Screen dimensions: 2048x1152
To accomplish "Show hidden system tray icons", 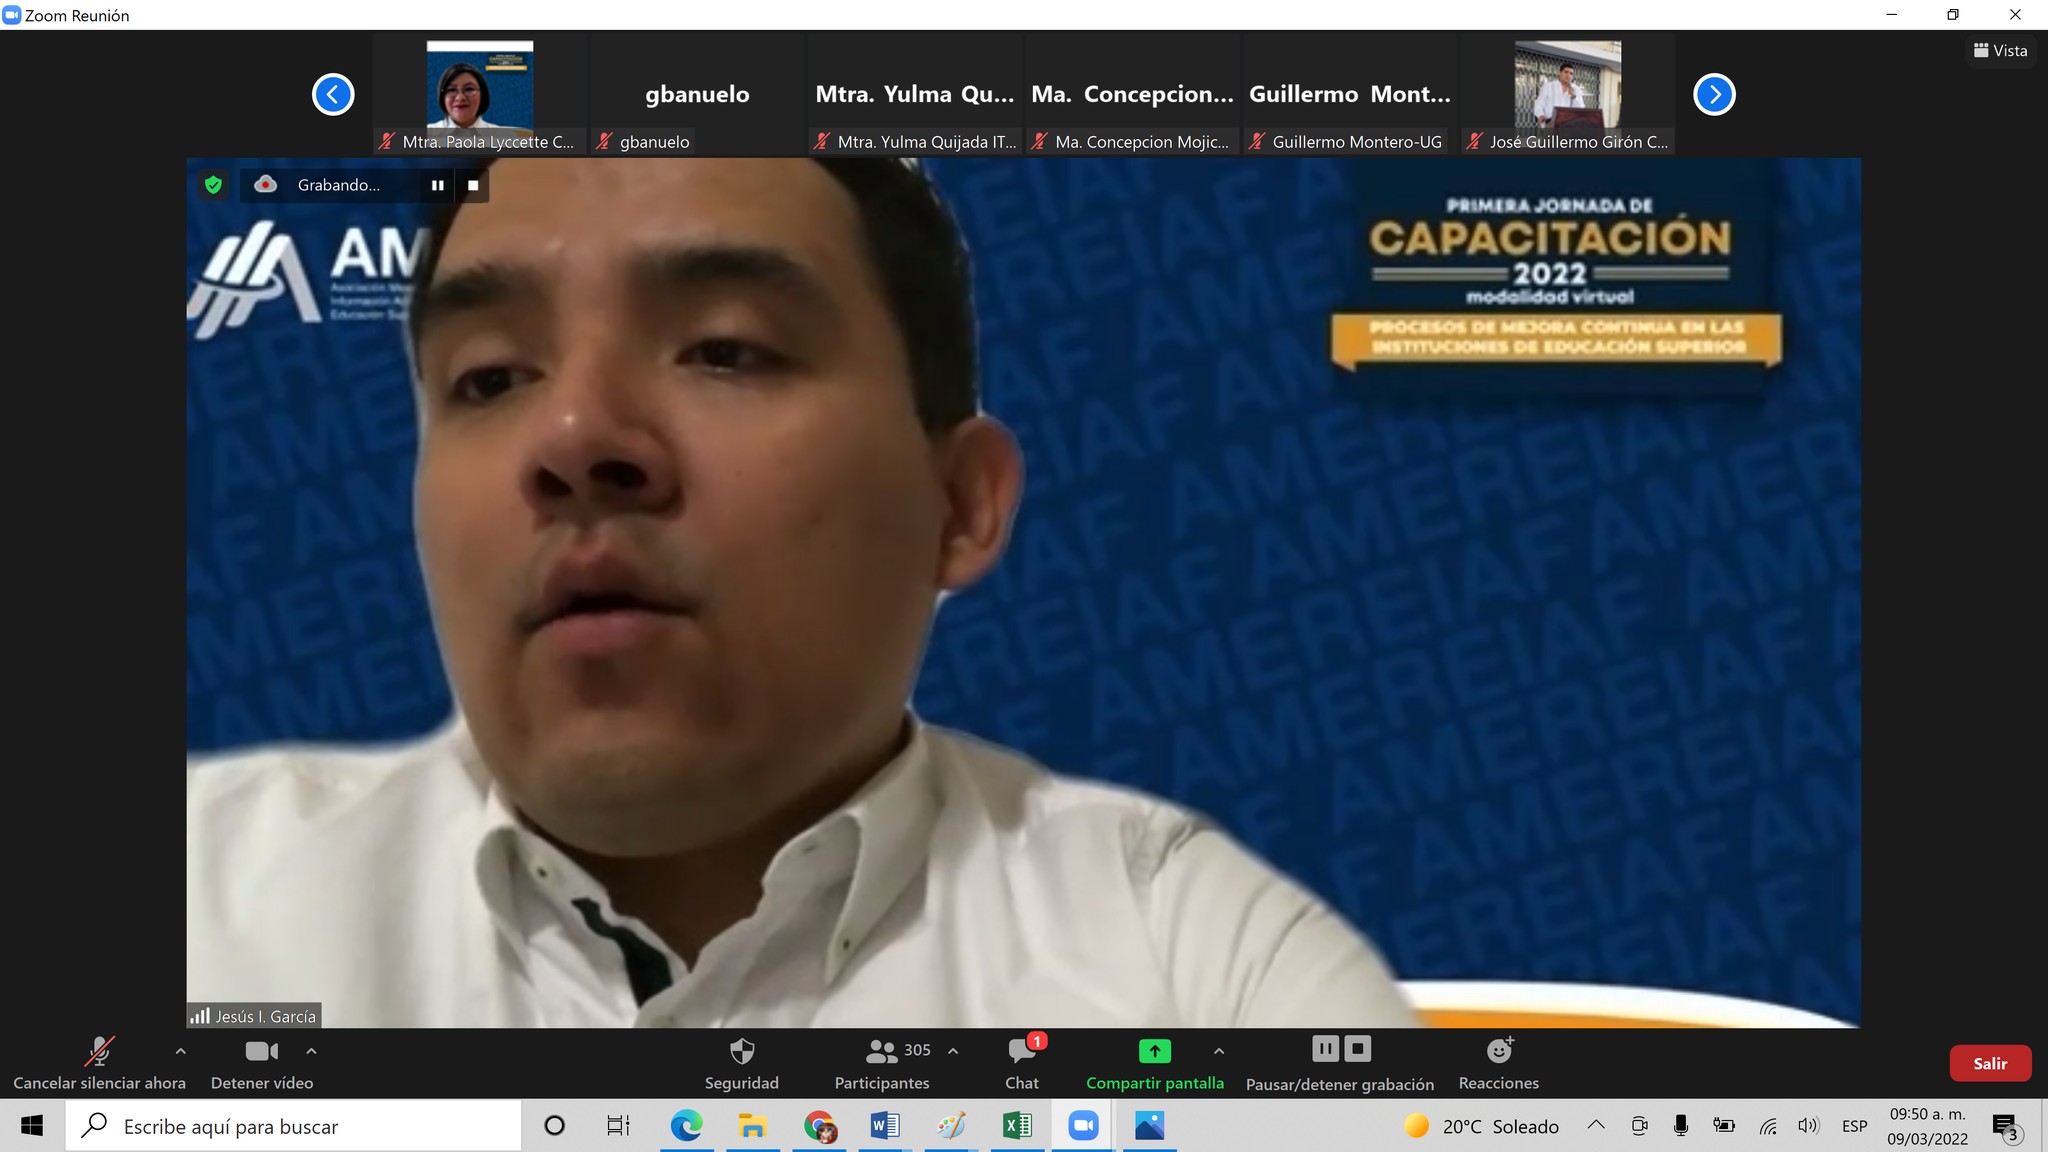I will 1596,1125.
